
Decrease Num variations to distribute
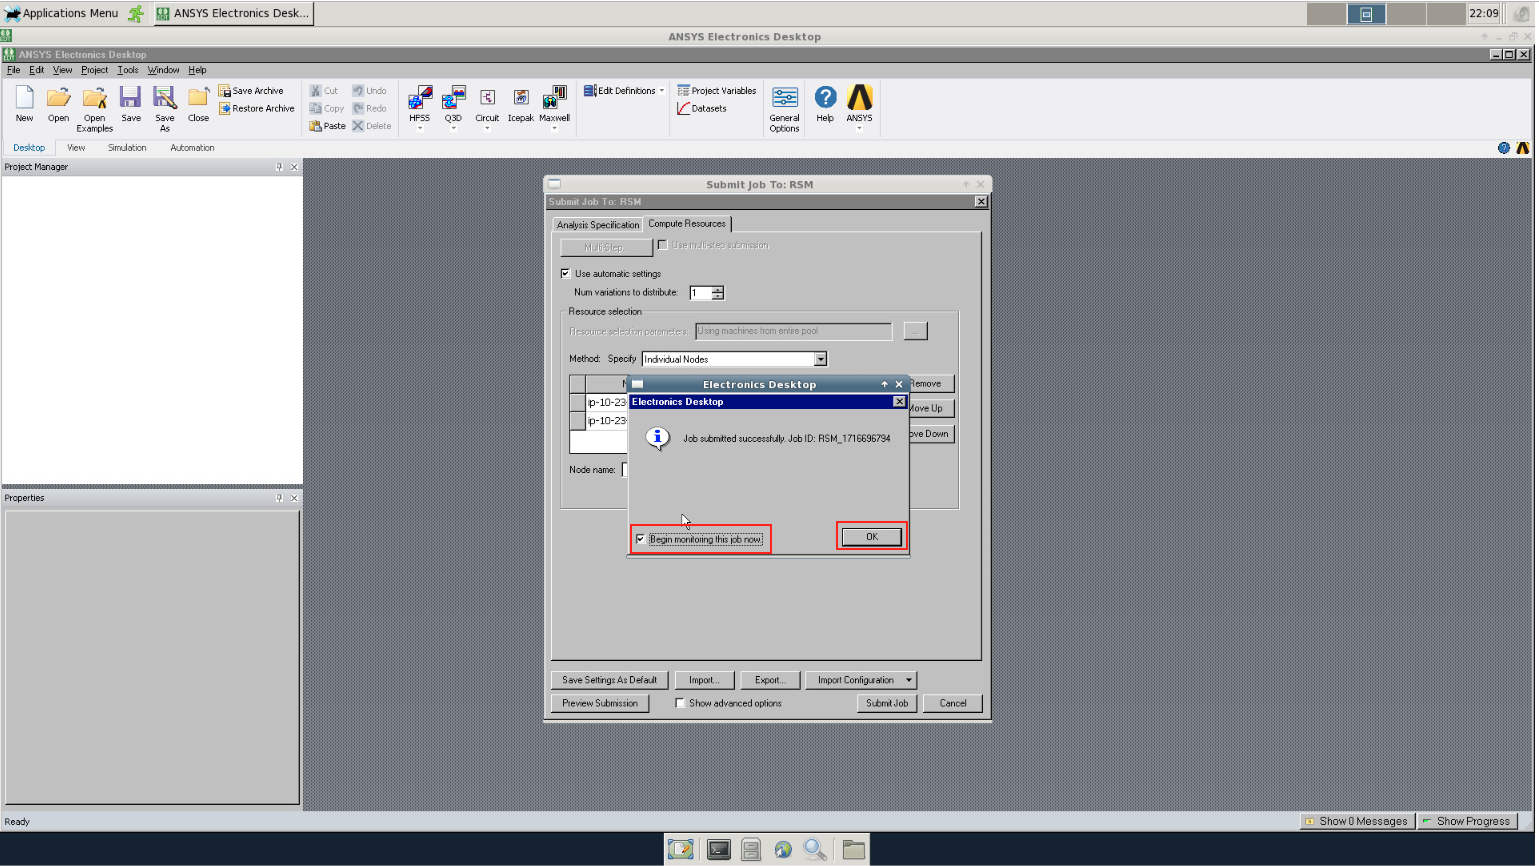(x=717, y=297)
